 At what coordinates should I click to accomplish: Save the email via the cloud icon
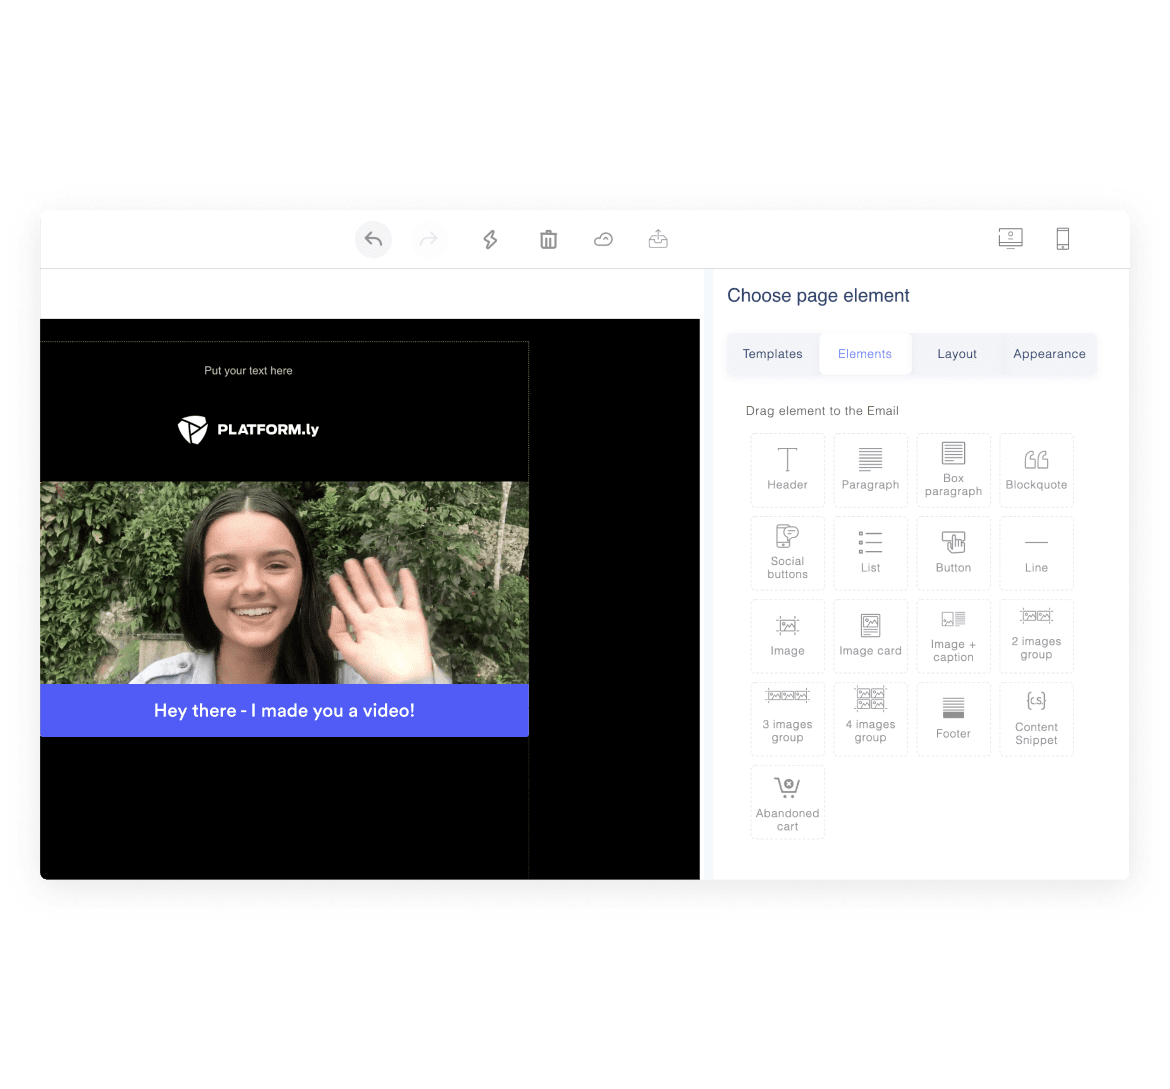click(x=603, y=239)
